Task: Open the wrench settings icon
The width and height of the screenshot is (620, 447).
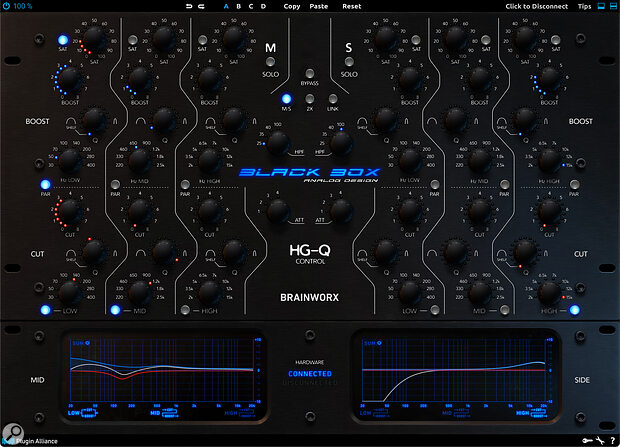Action: (600, 440)
